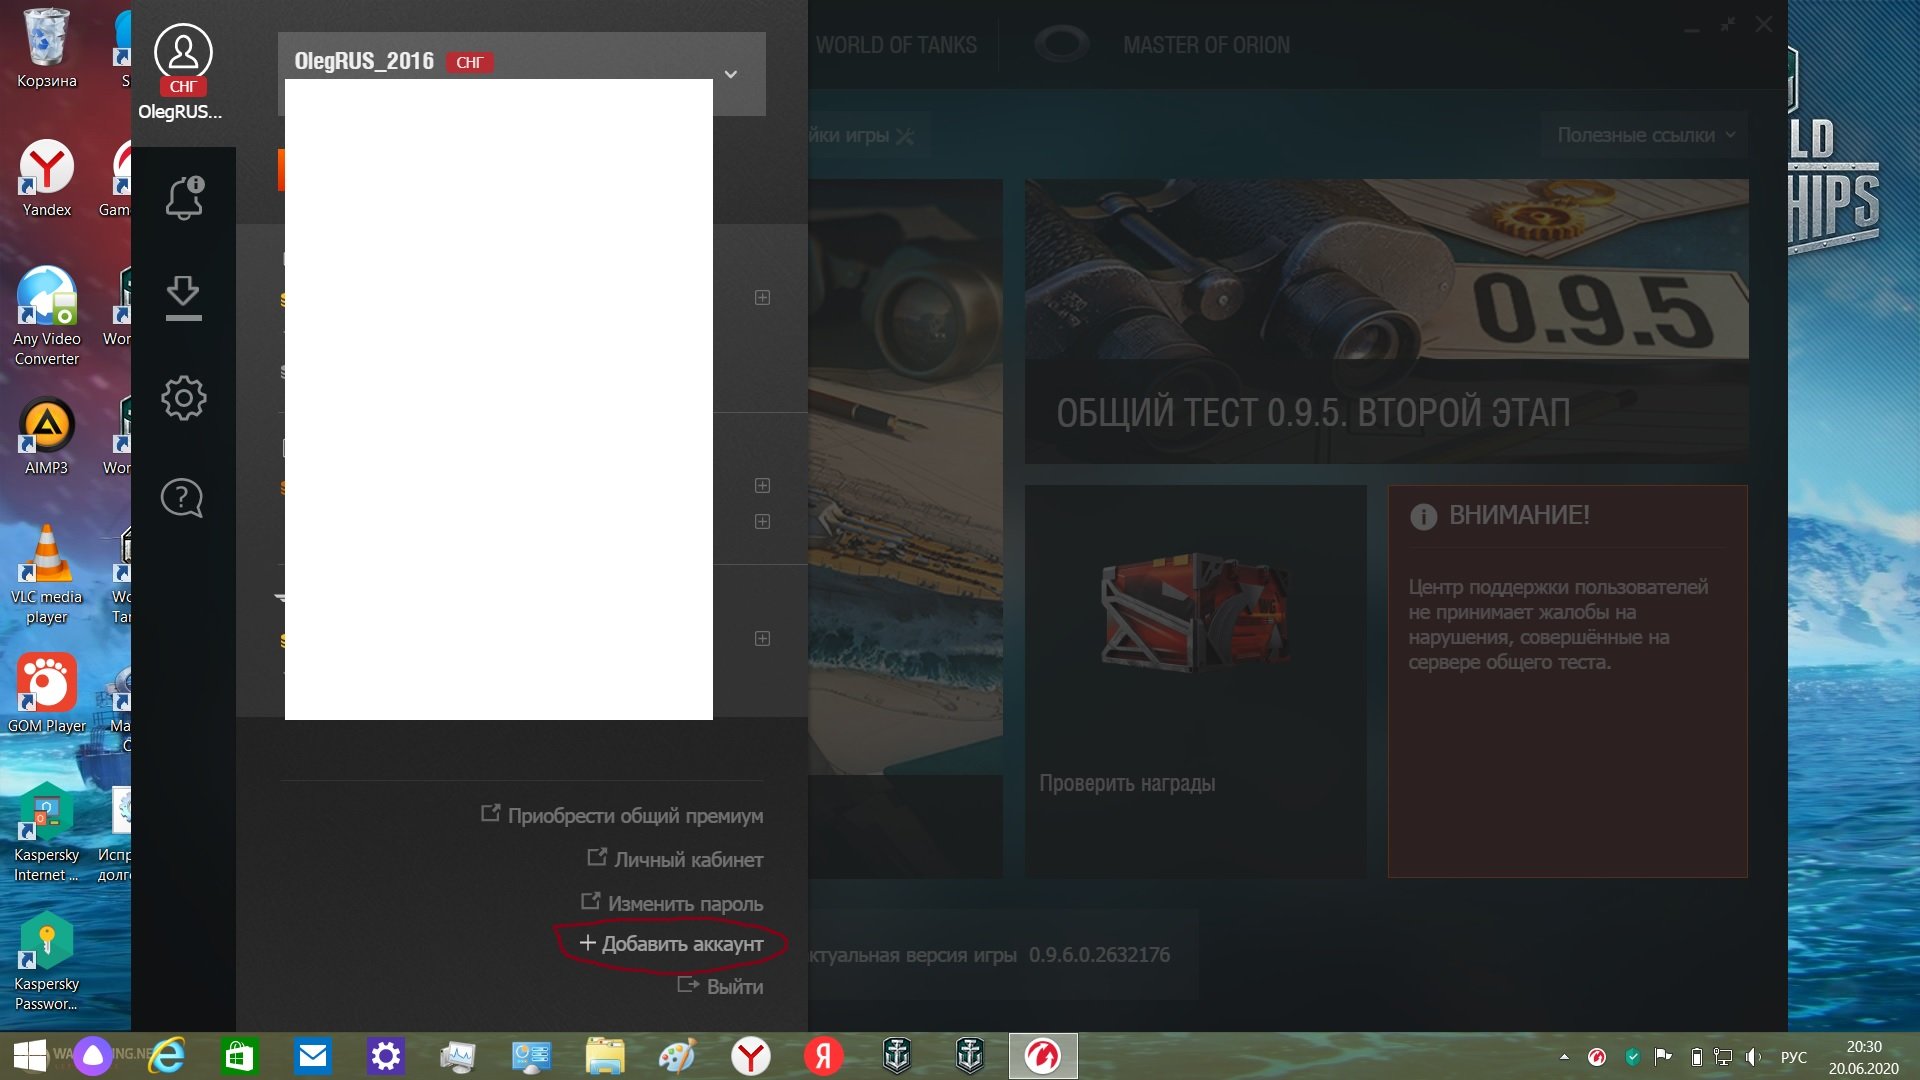Open the downloads arrow icon
Viewport: 1920px width, 1080px height.
[x=183, y=297]
